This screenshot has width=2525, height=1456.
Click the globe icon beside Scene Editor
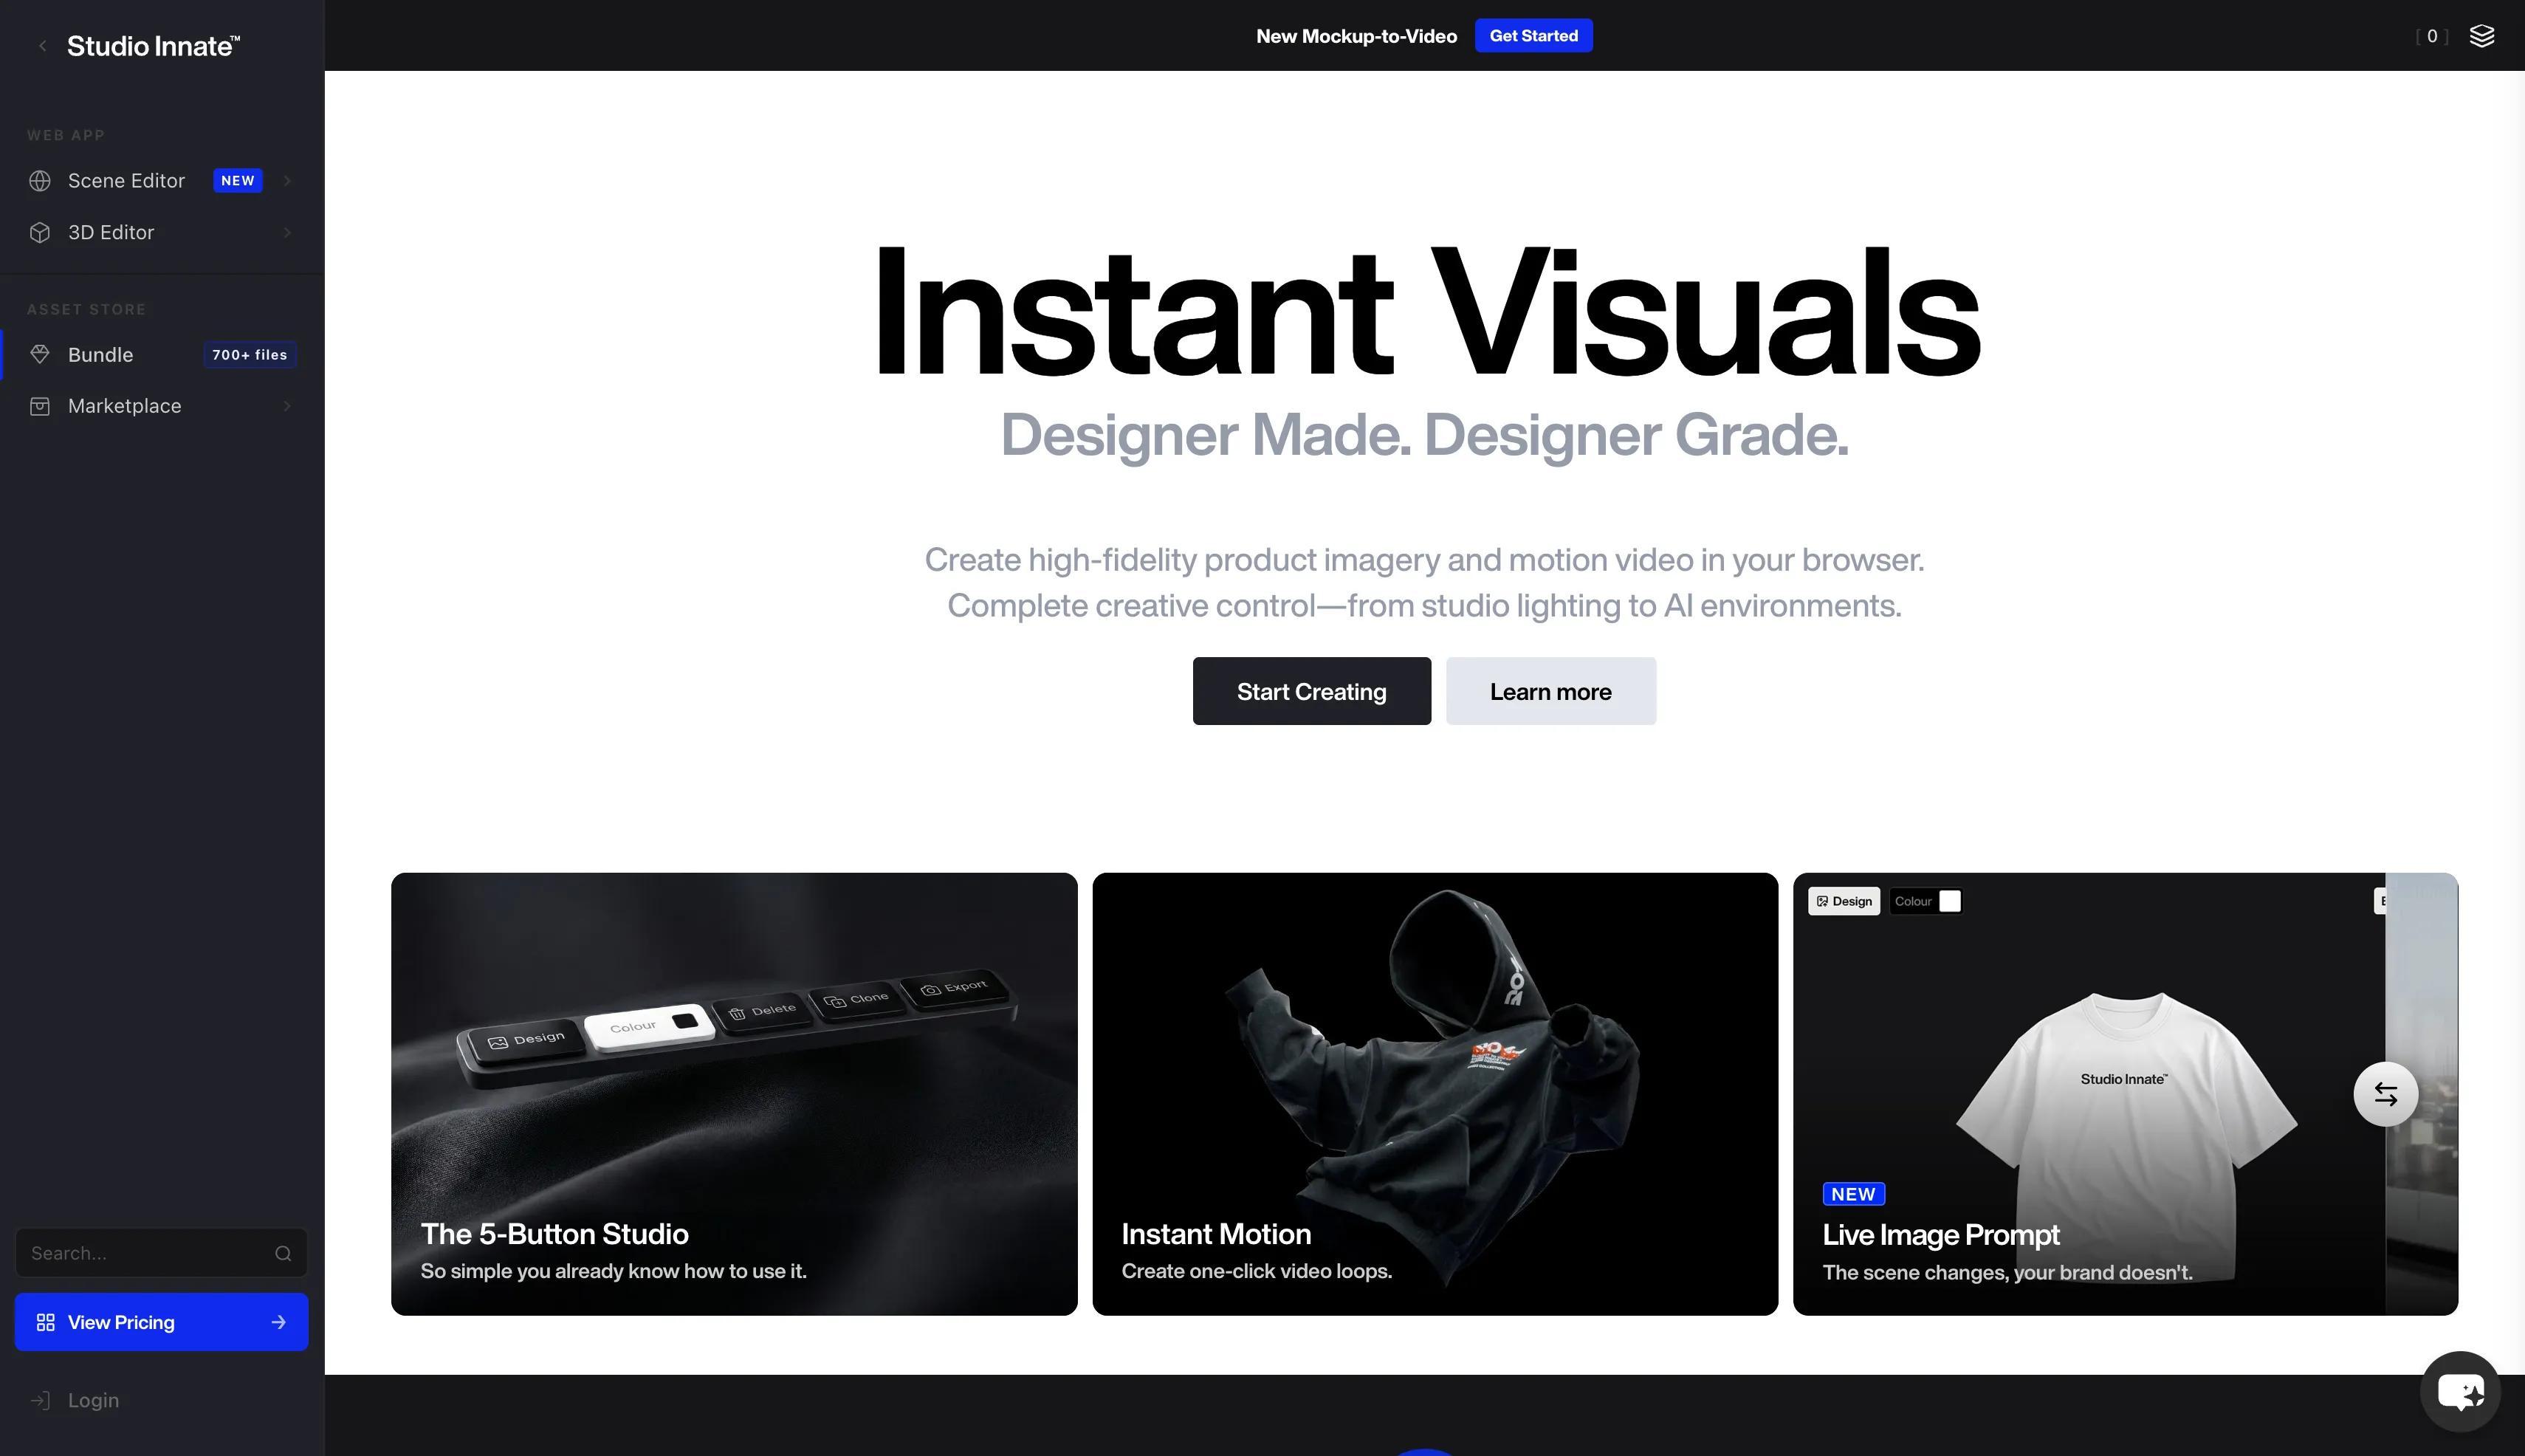tap(40, 181)
